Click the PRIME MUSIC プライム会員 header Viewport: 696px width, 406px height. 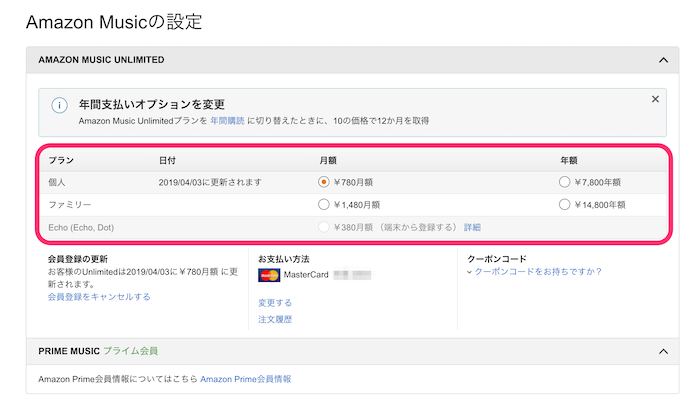coord(97,352)
